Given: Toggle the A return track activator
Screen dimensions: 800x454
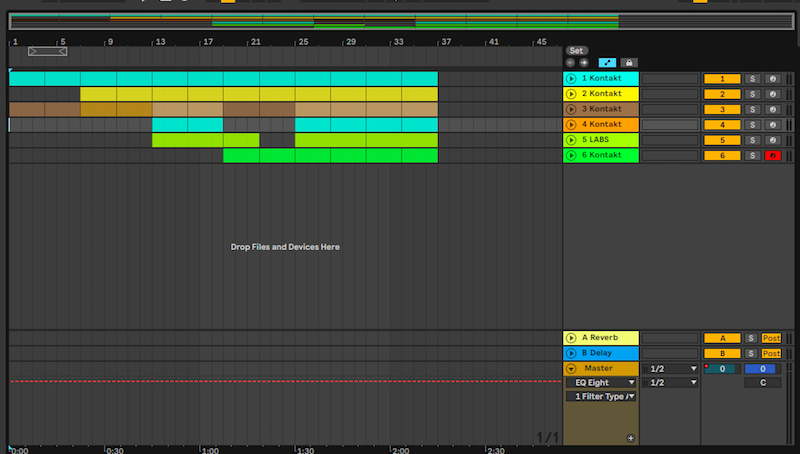Looking at the screenshot, I should tap(722, 338).
